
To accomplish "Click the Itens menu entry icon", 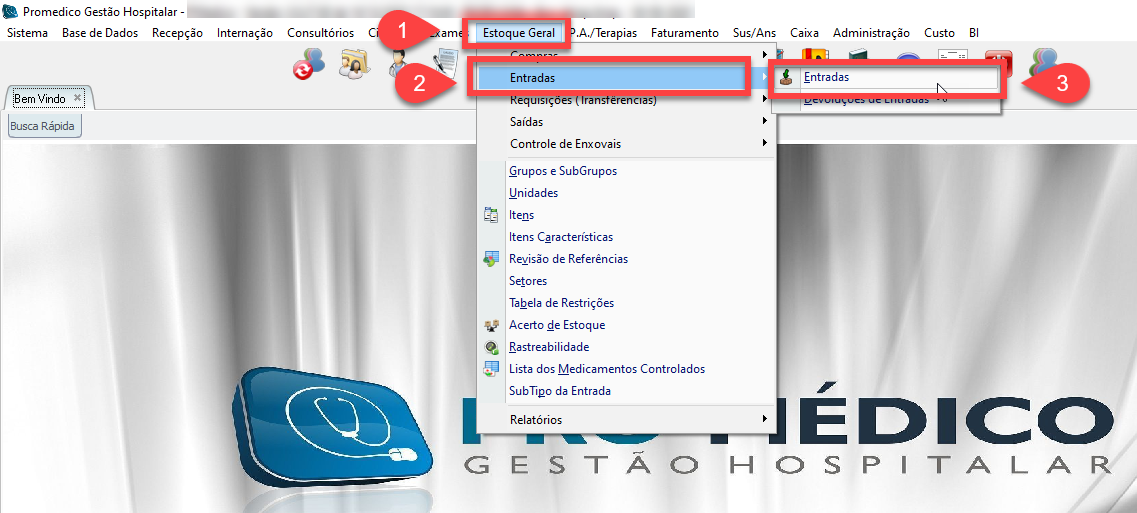I will [x=490, y=215].
